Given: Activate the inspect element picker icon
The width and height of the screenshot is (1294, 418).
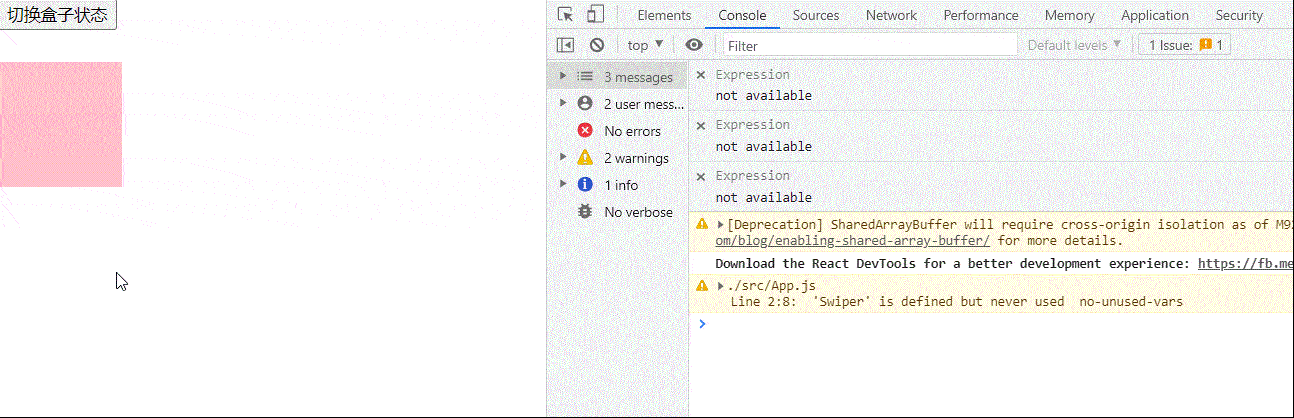Looking at the screenshot, I should click(x=566, y=15).
